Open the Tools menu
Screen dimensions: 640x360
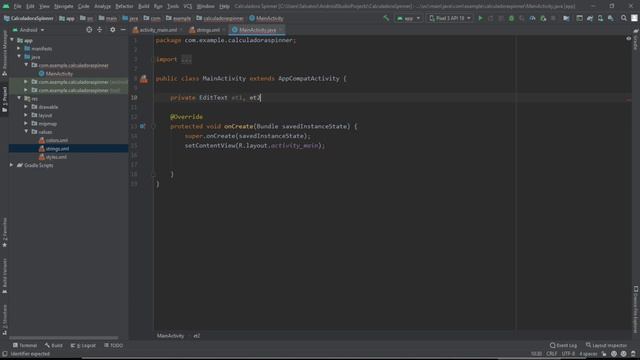(x=173, y=6)
